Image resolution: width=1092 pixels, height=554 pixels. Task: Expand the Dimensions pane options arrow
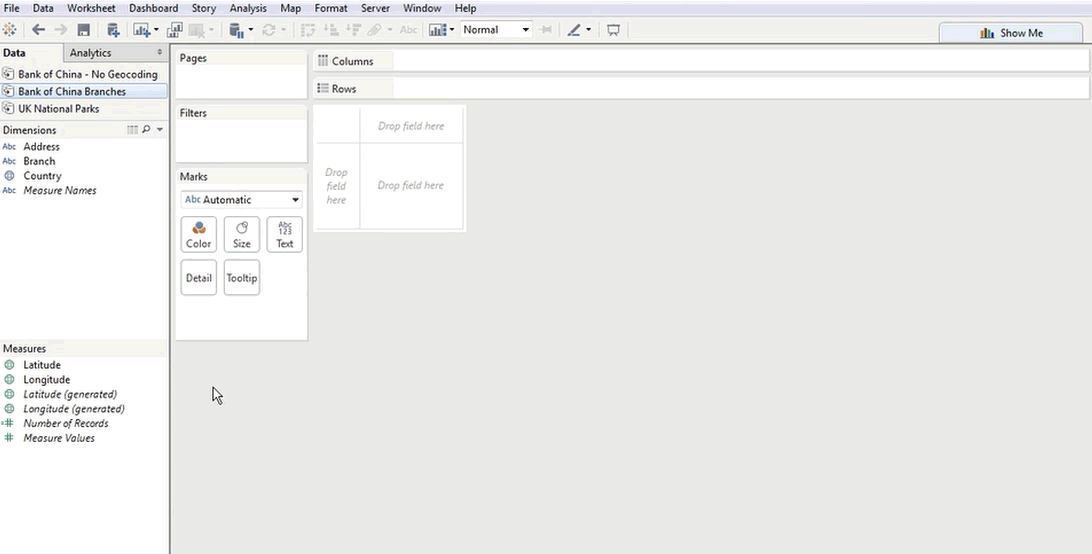pyautogui.click(x=160, y=130)
